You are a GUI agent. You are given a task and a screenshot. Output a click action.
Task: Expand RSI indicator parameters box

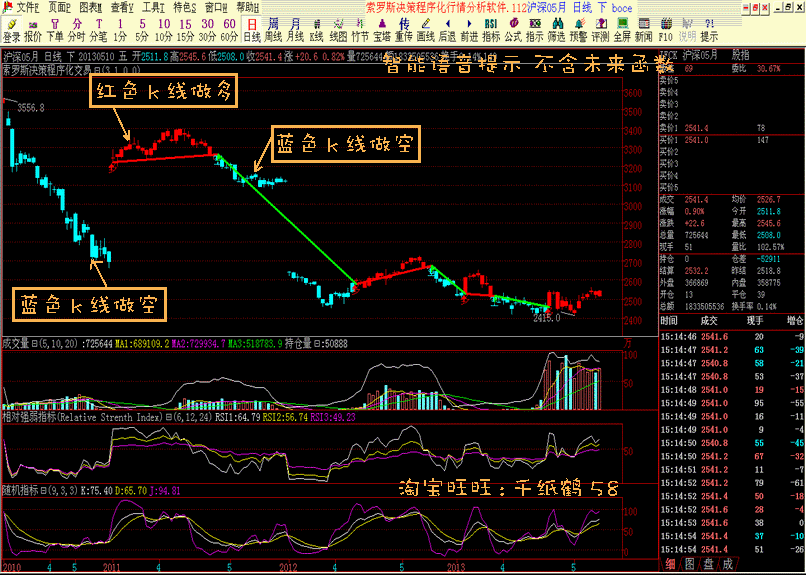tap(168, 417)
